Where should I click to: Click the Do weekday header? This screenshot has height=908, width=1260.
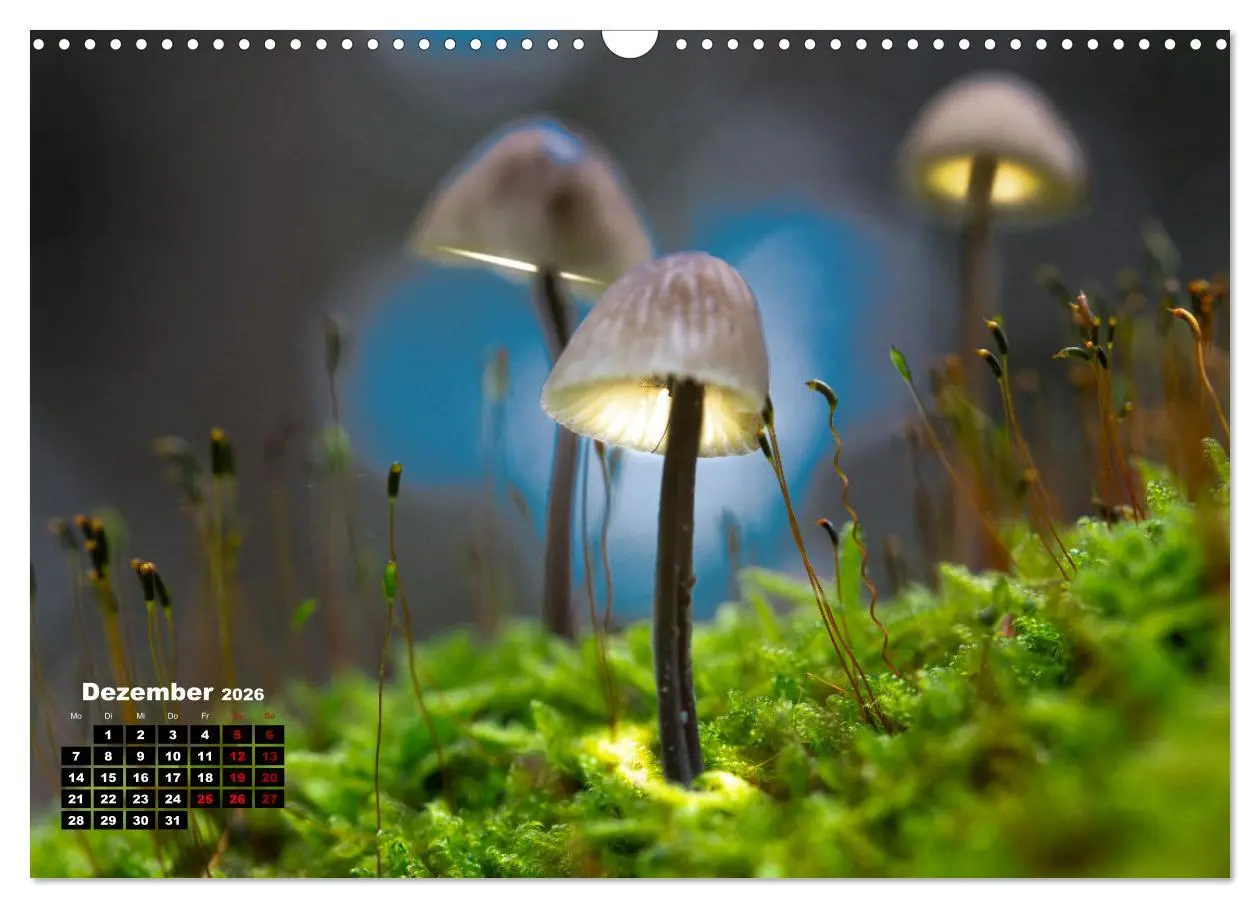[172, 716]
